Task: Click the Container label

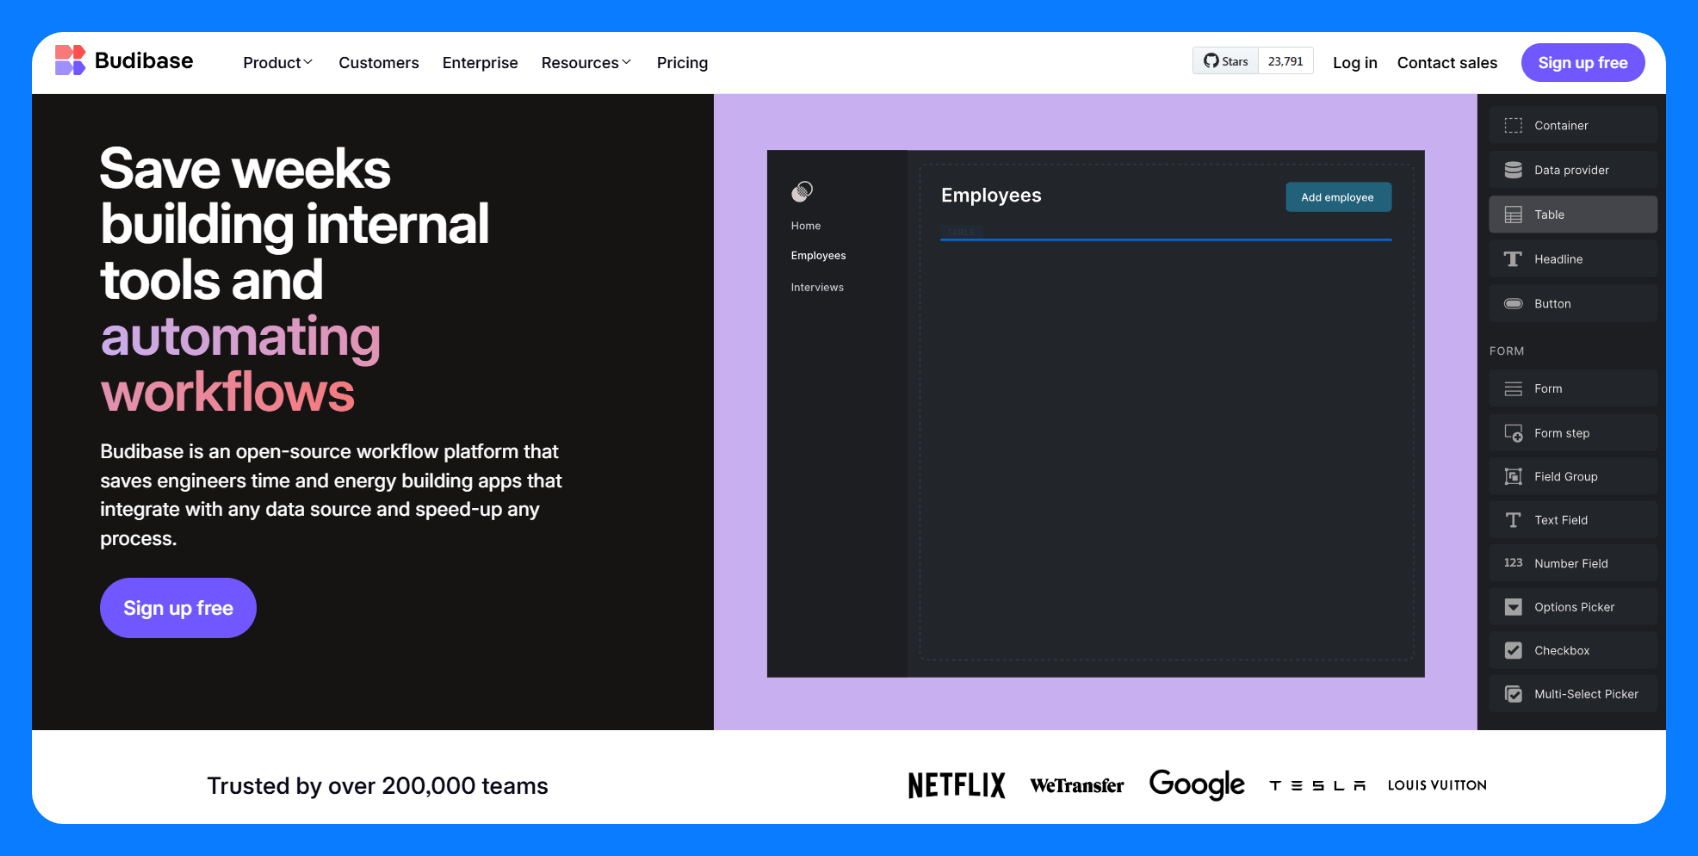Action: point(1561,126)
